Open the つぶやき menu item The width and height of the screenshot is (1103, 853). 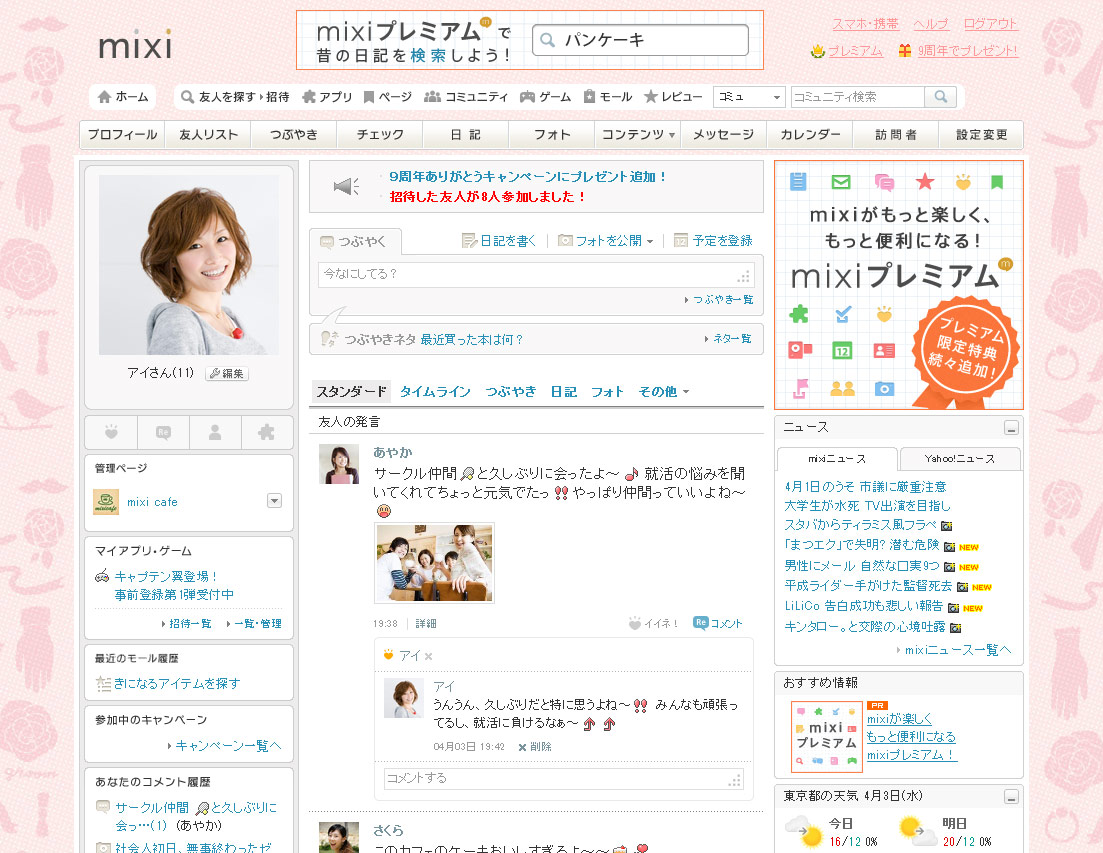coord(294,134)
